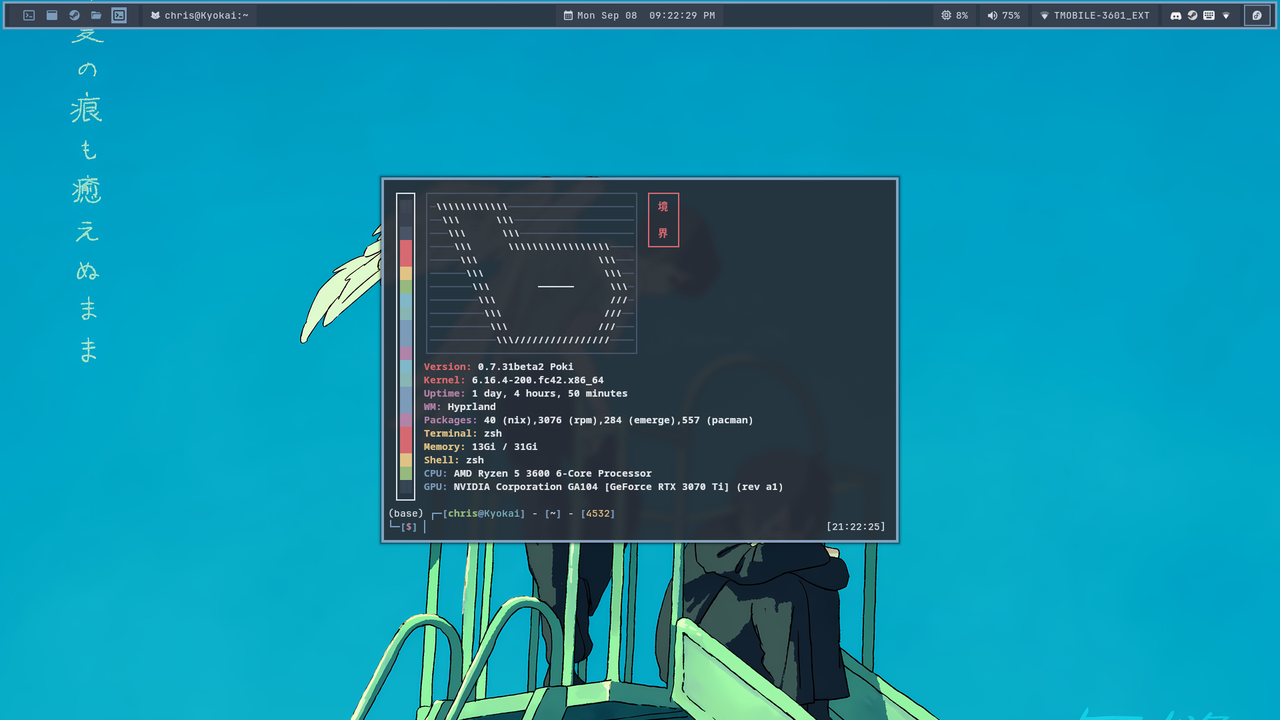Open the TMOBILE-3601_EXT network module
Screen dimensions: 1280x720
[x=1095, y=15]
